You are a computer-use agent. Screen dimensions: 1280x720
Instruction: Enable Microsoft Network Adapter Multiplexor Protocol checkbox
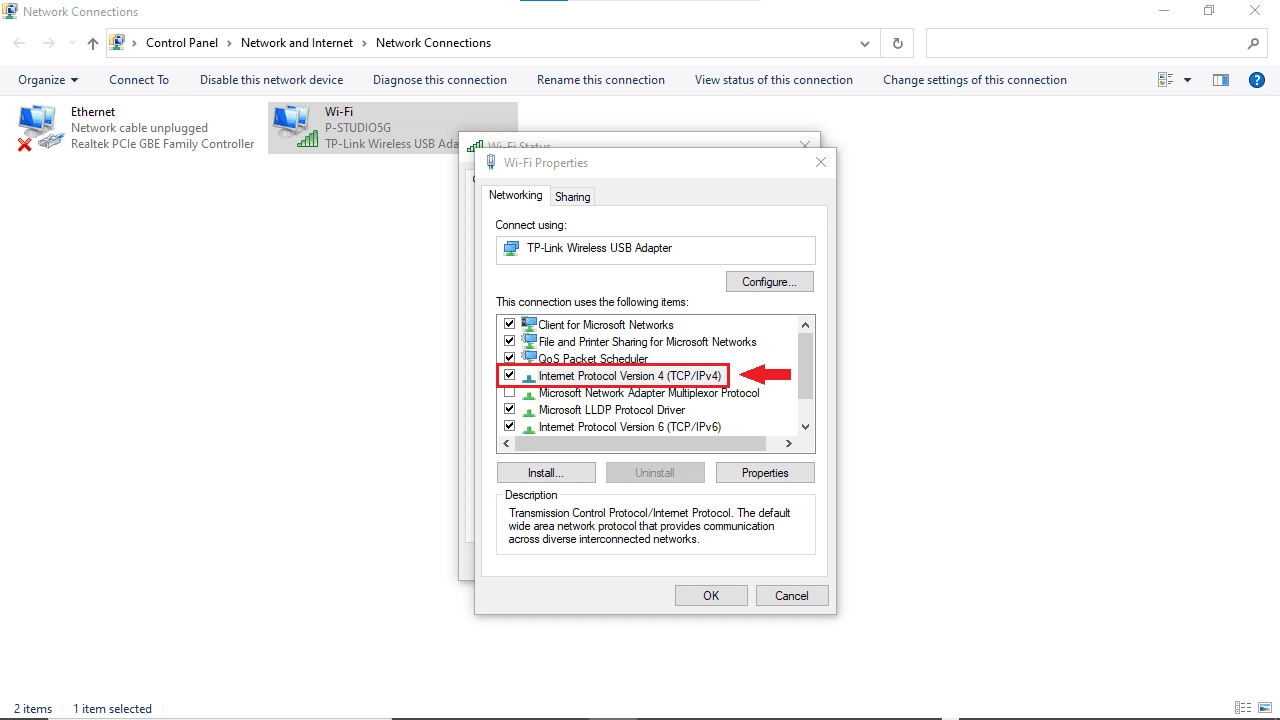click(x=509, y=392)
